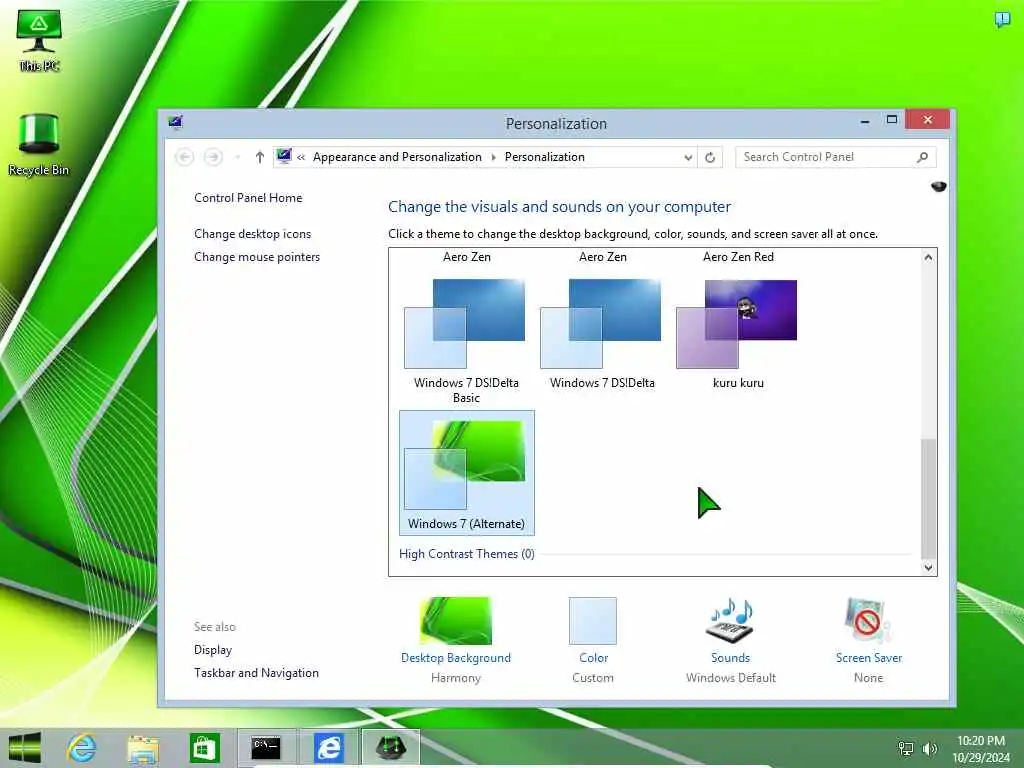Image resolution: width=1024 pixels, height=768 pixels.
Task: Open the Screen Saver icon
Action: click(x=868, y=620)
